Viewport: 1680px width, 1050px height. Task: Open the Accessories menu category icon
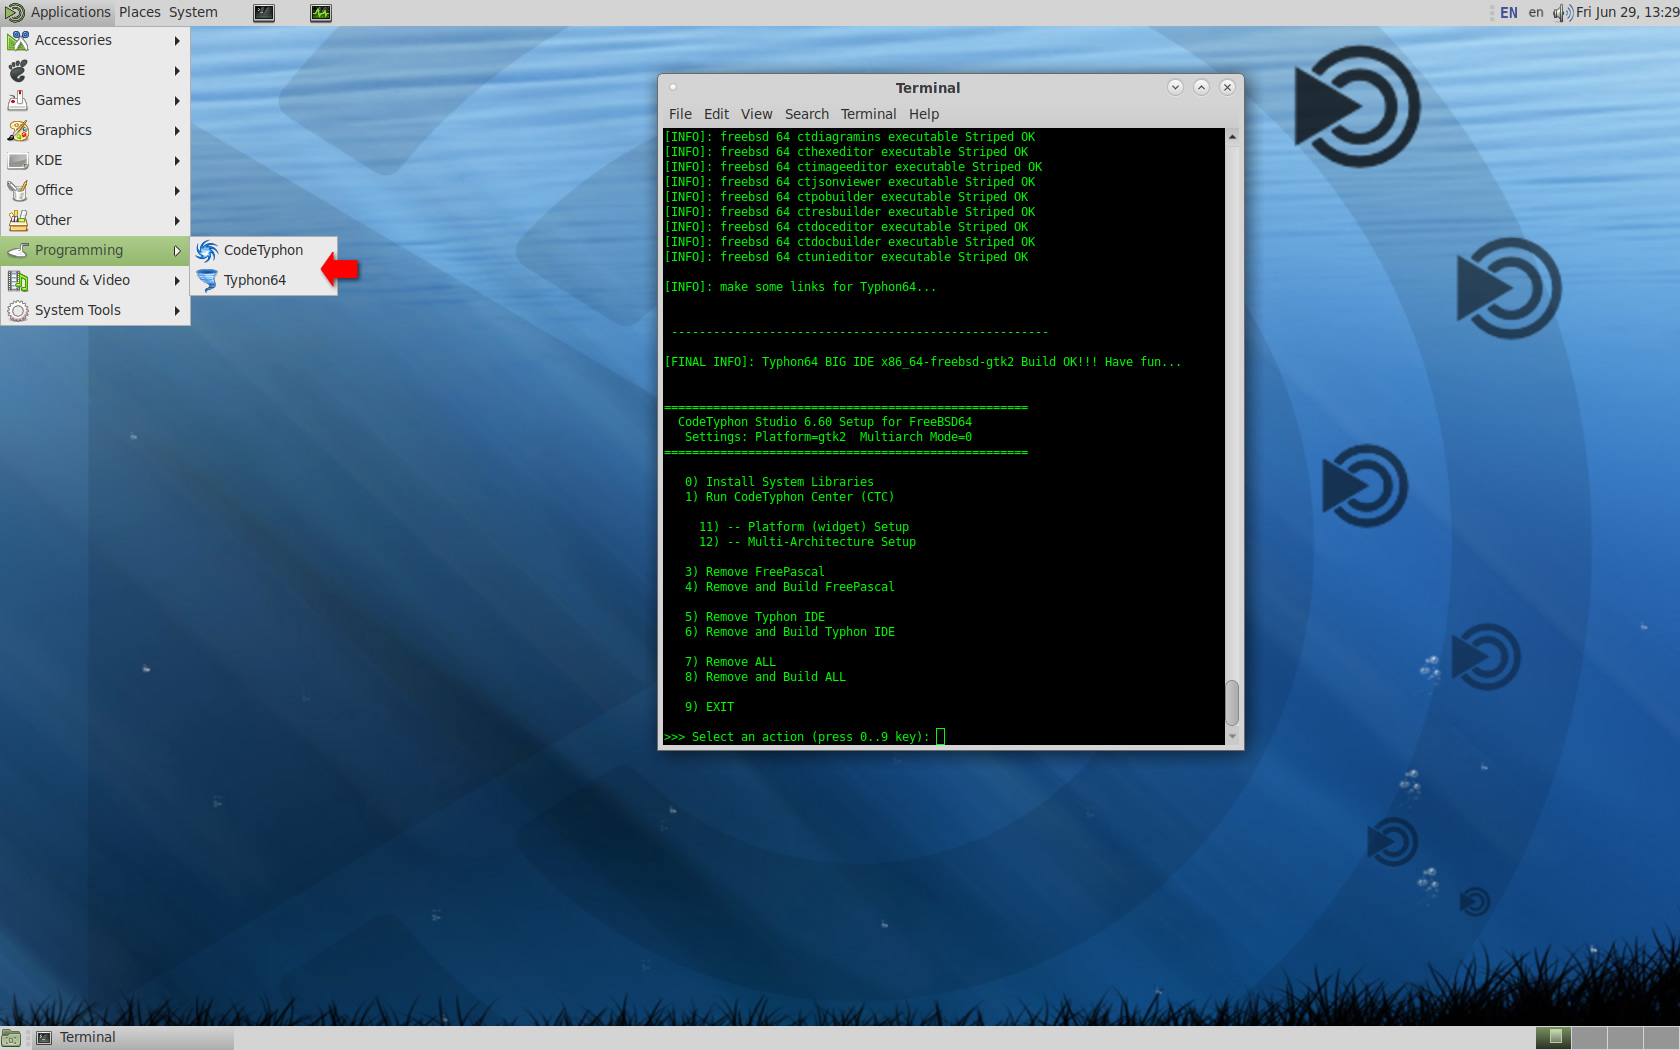tap(18, 40)
